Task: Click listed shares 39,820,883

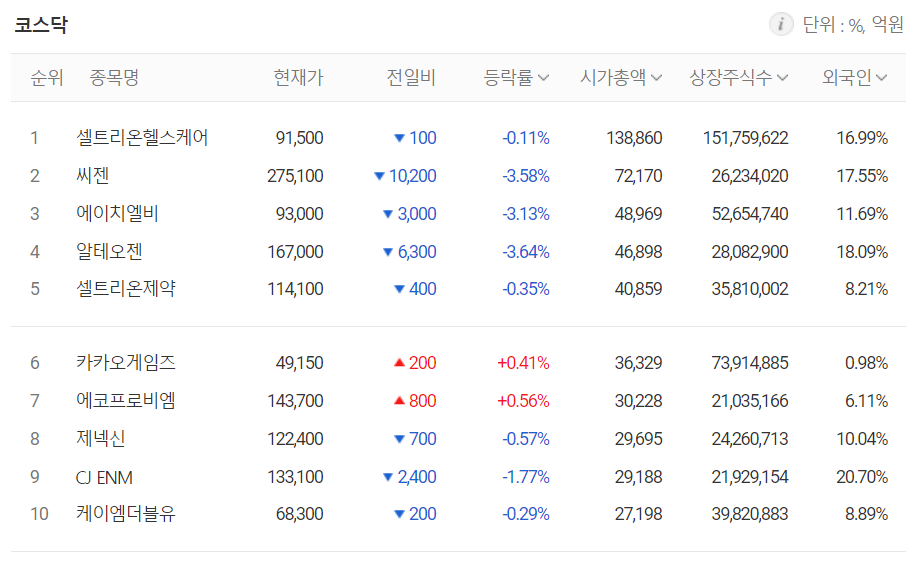Action: pyautogui.click(x=750, y=514)
